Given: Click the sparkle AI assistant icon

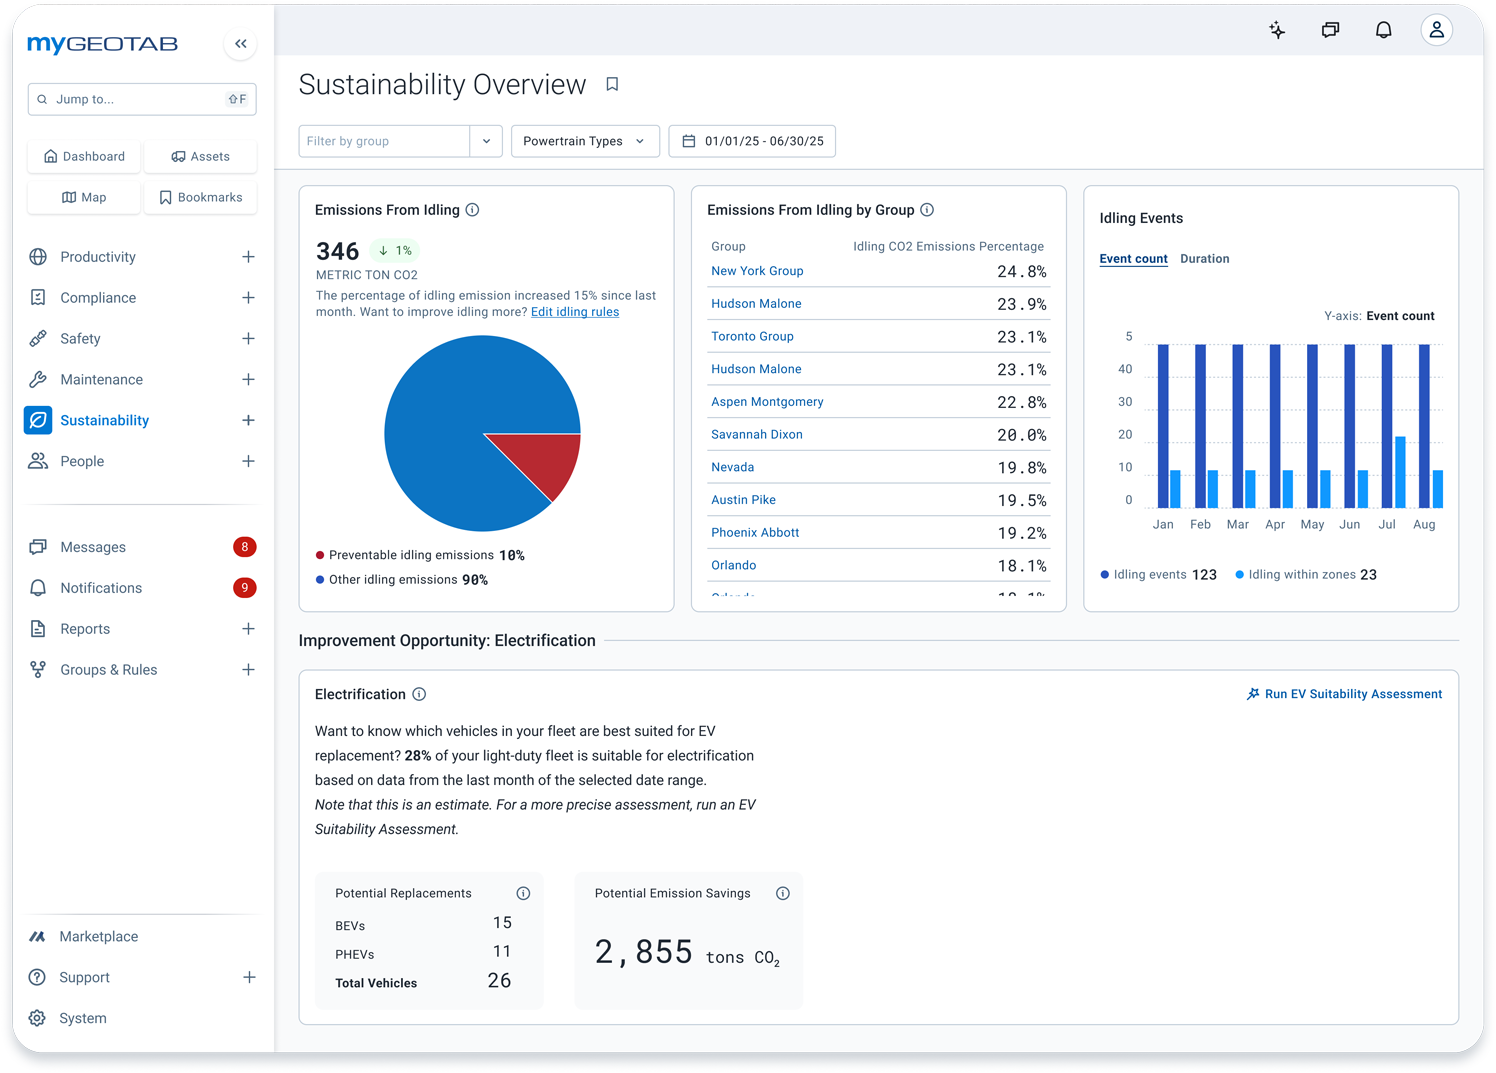Looking at the screenshot, I should 1277,30.
